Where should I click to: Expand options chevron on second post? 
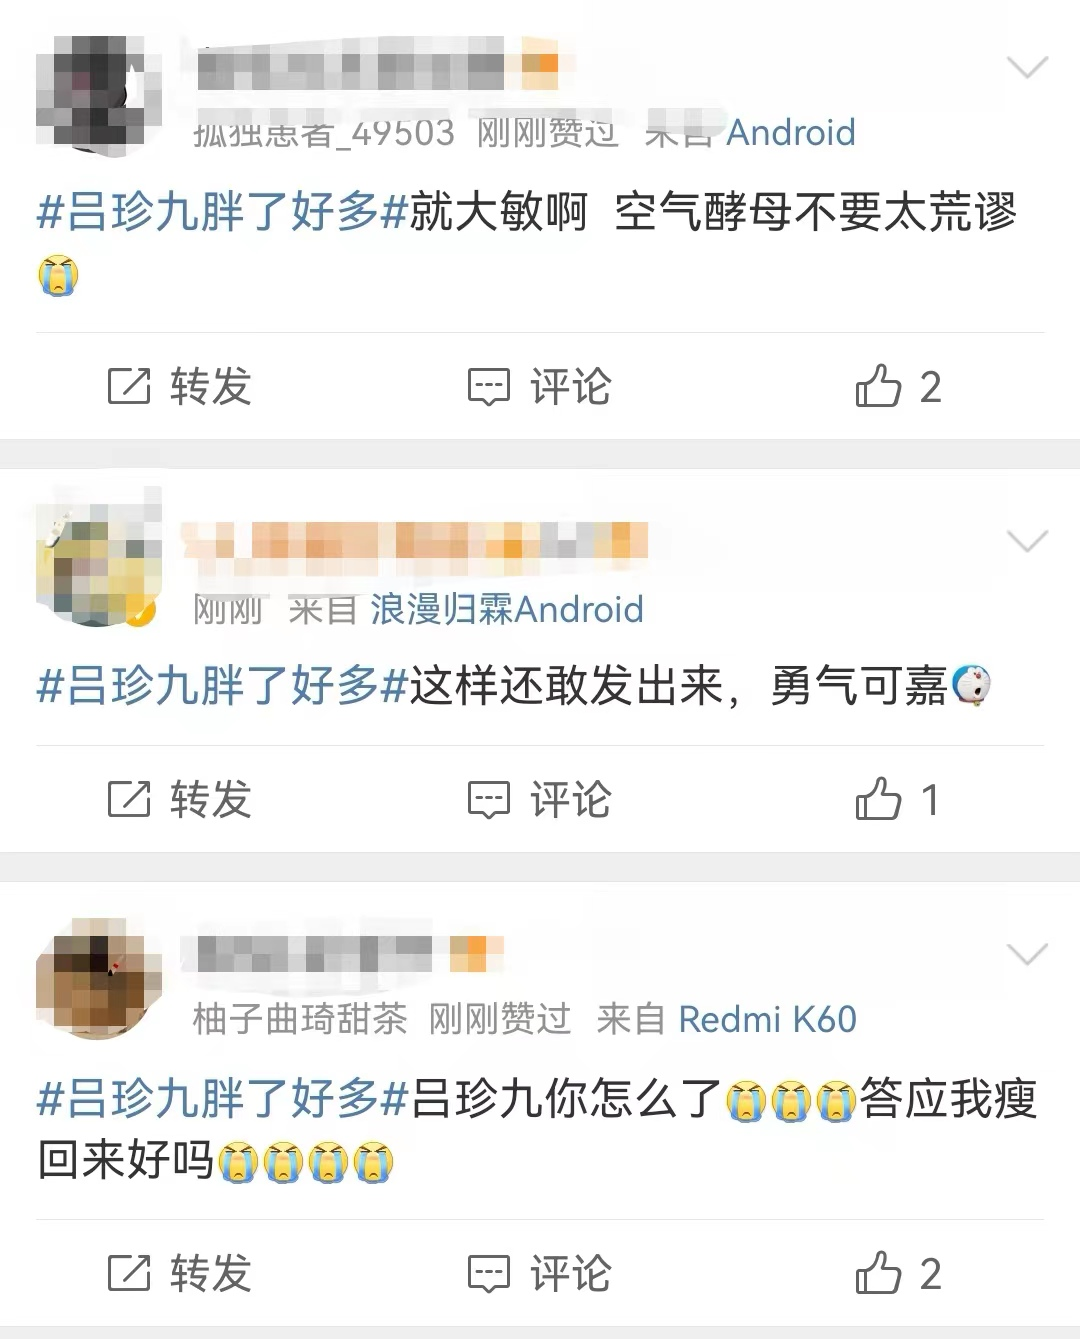point(1027,542)
